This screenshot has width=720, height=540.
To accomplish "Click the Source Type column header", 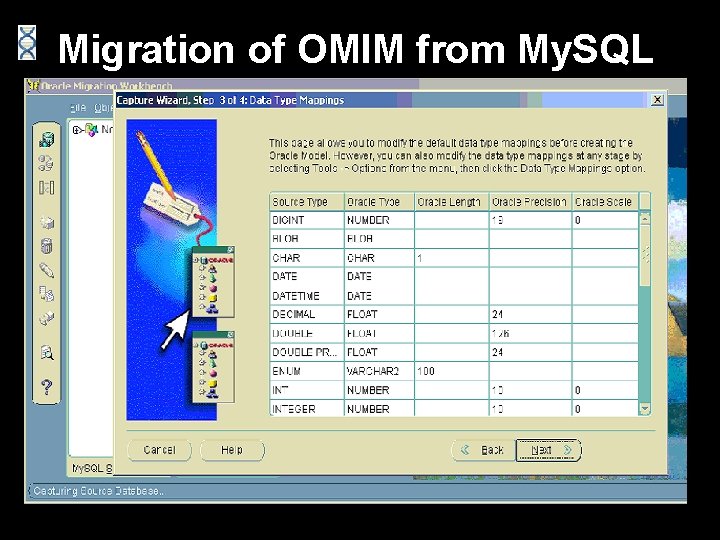I will (307, 202).
